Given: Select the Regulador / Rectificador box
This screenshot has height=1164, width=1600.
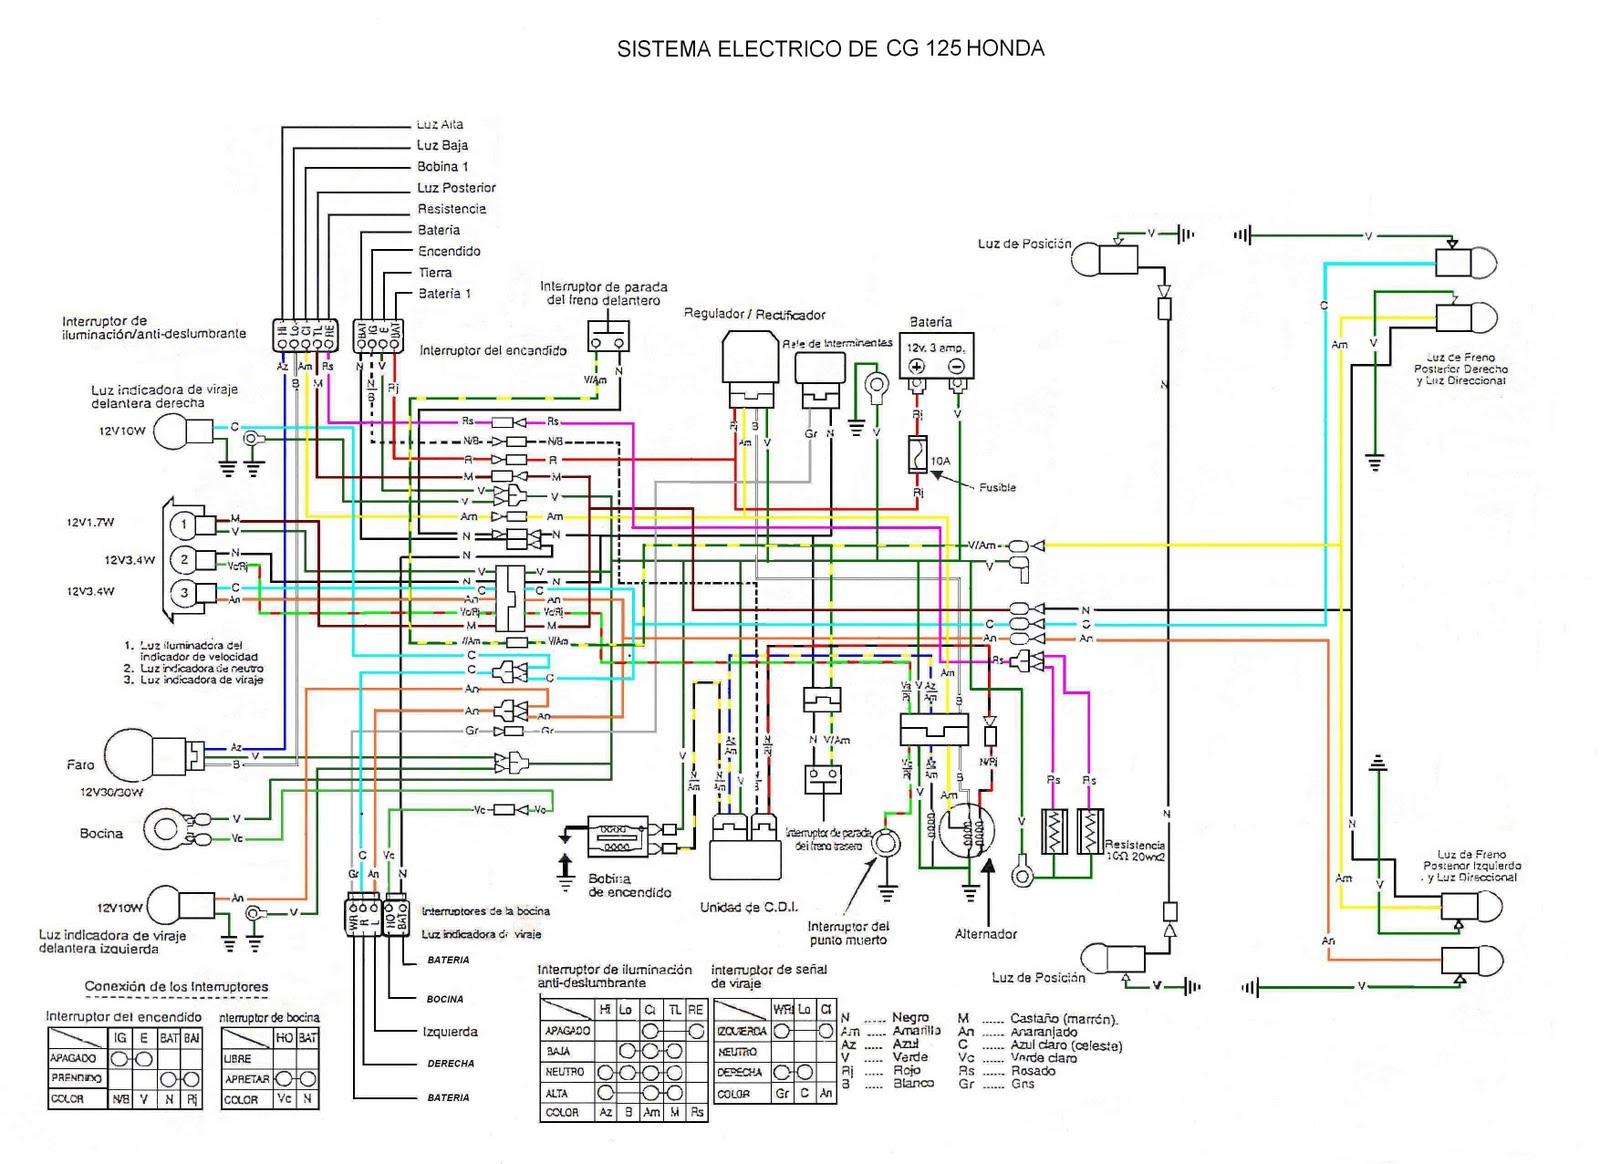Looking at the screenshot, I should pyautogui.click(x=751, y=369).
